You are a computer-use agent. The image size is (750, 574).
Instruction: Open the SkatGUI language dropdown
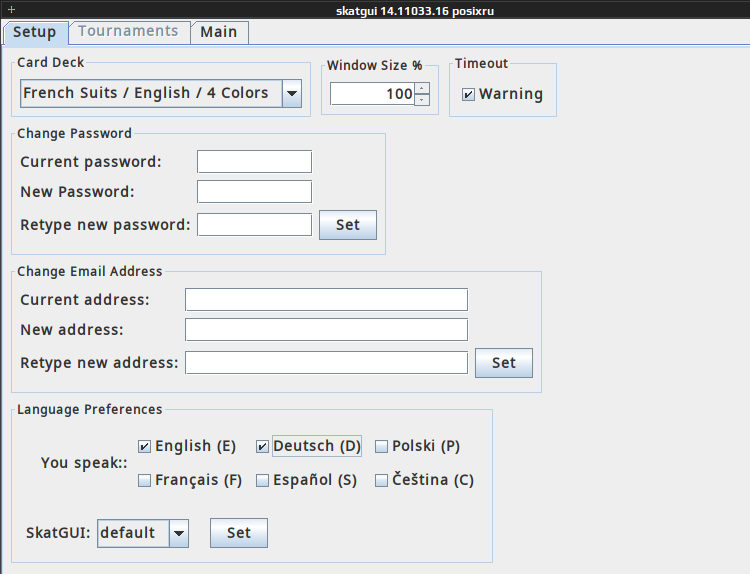tap(143, 533)
